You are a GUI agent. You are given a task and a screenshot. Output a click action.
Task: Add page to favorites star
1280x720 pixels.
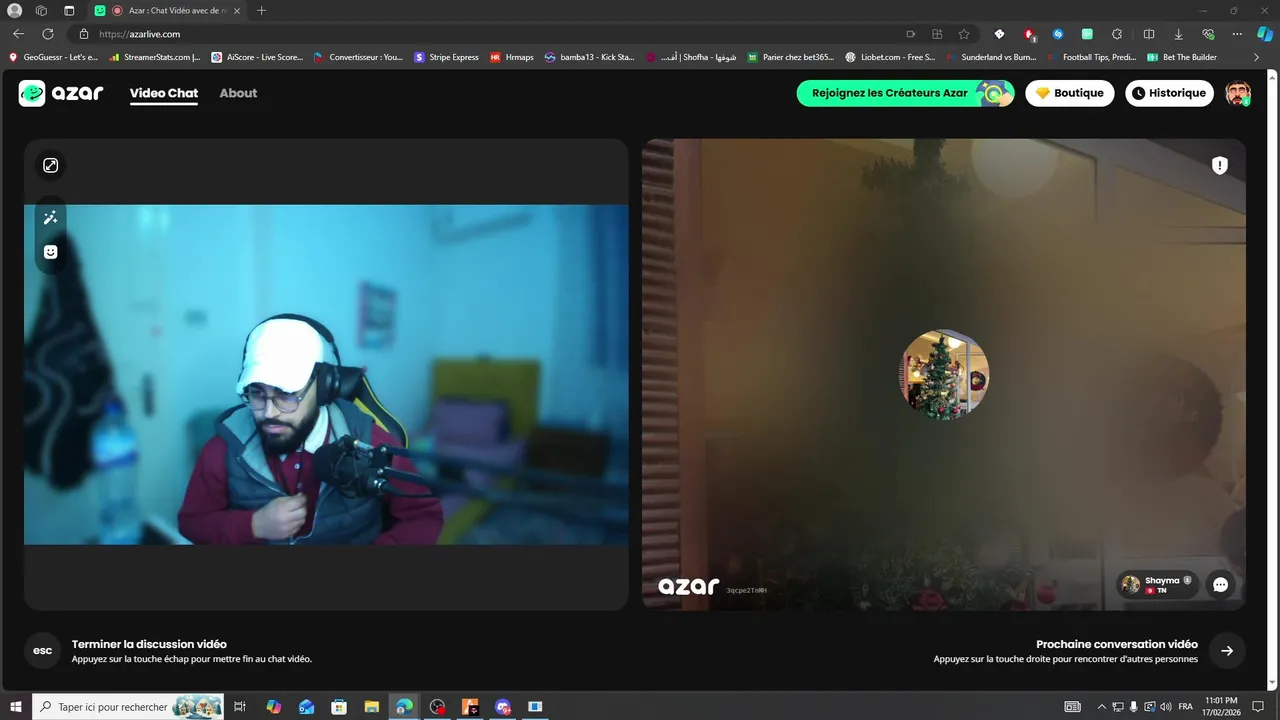click(x=964, y=34)
